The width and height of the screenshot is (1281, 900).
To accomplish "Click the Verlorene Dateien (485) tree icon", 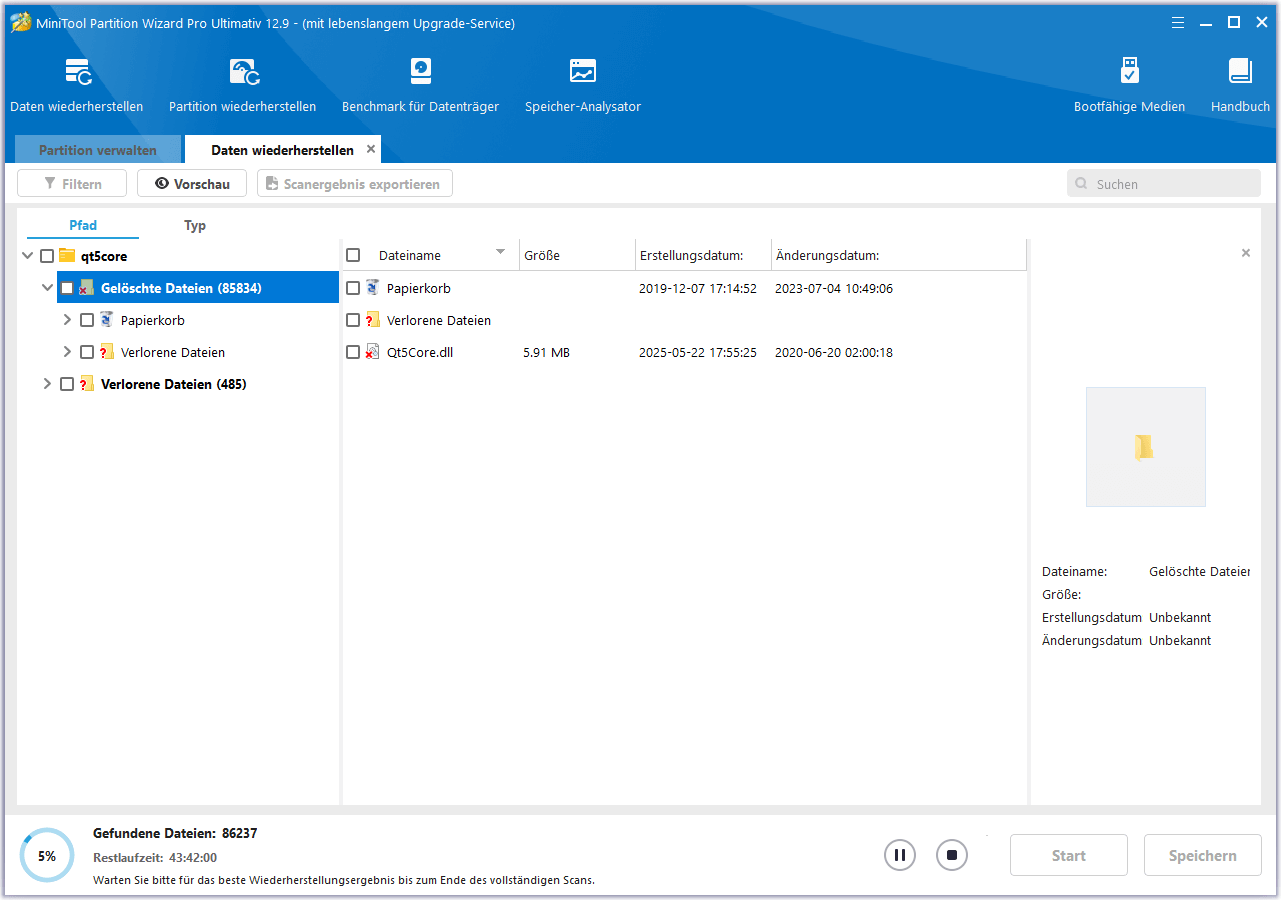I will click(87, 384).
